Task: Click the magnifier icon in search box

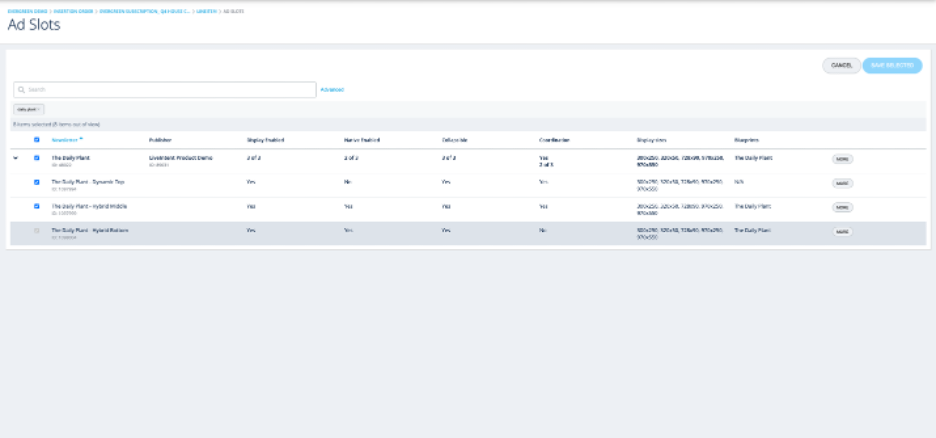Action: click(x=21, y=90)
